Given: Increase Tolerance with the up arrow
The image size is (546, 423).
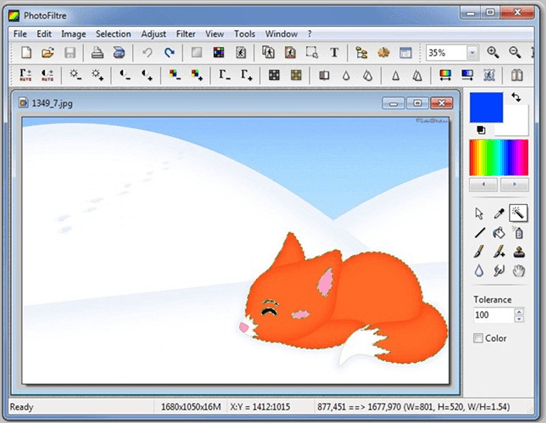Looking at the screenshot, I should [x=519, y=312].
